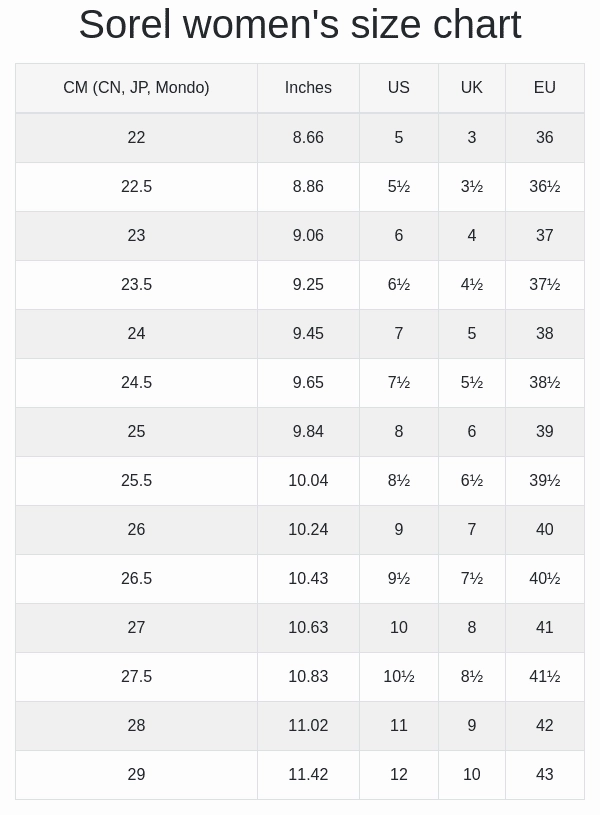Click the EU size 39 cell
This screenshot has height=815, width=600.
coord(544,432)
